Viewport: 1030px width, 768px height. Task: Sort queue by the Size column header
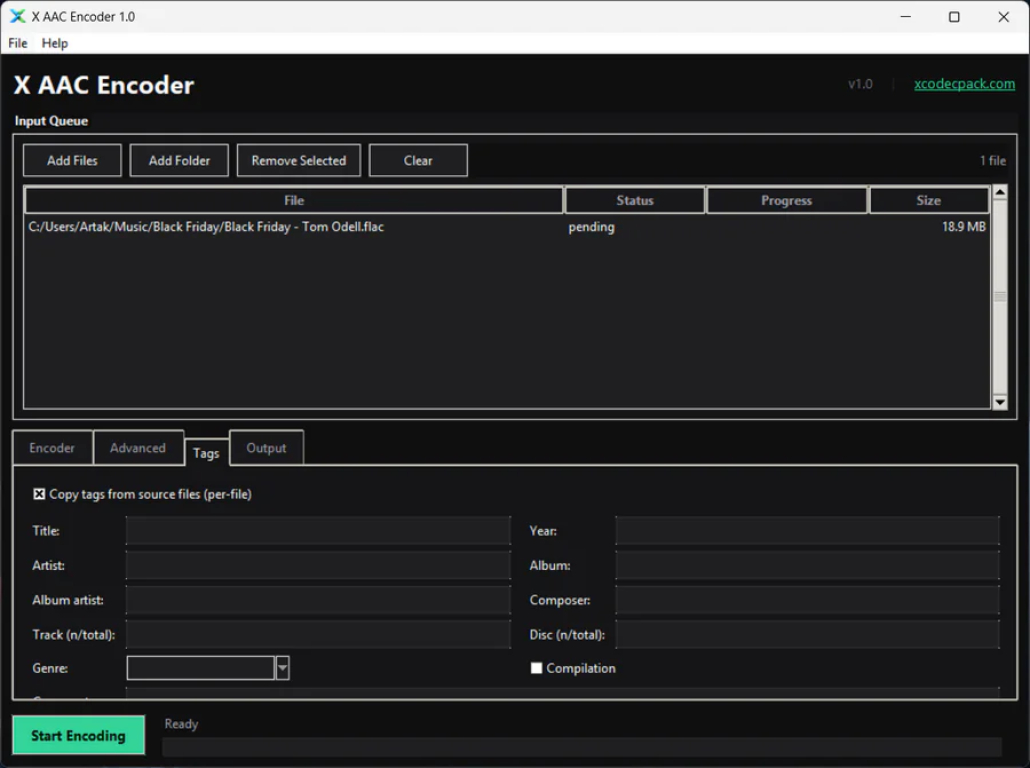pyautogui.click(x=928, y=200)
